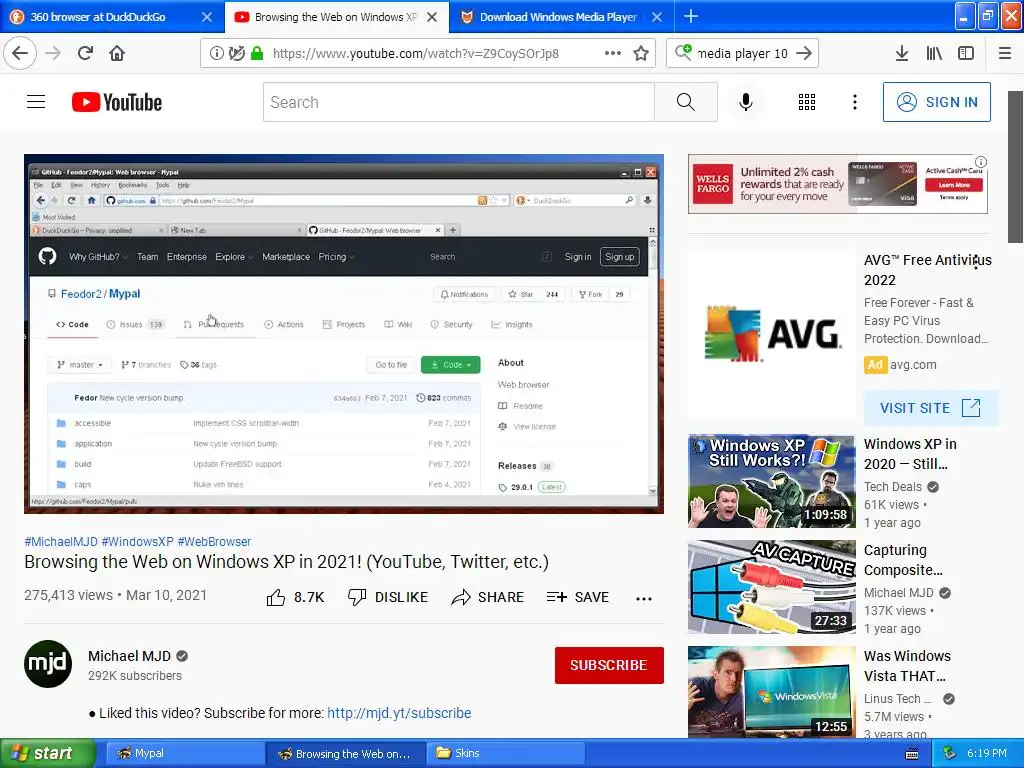Image resolution: width=1024 pixels, height=768 pixels.
Task: Save the video to a playlist
Action: [x=578, y=597]
